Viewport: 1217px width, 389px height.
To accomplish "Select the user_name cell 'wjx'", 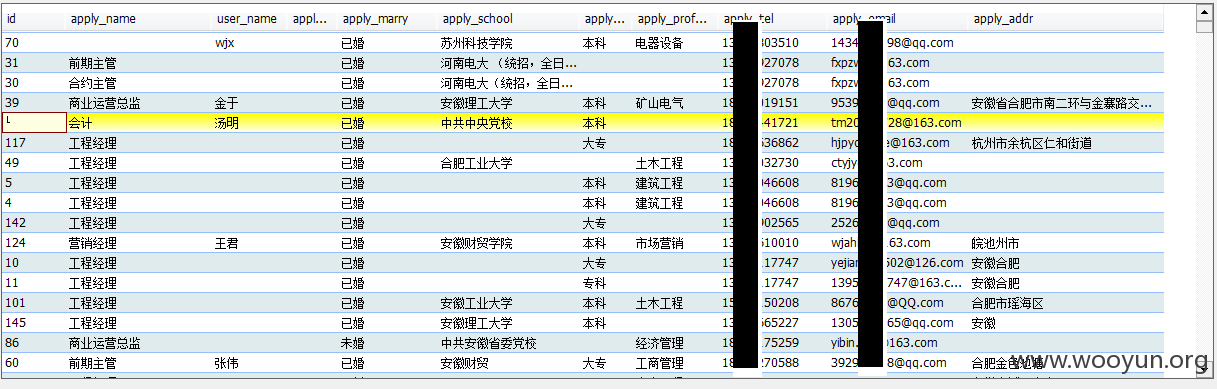I will (x=225, y=43).
